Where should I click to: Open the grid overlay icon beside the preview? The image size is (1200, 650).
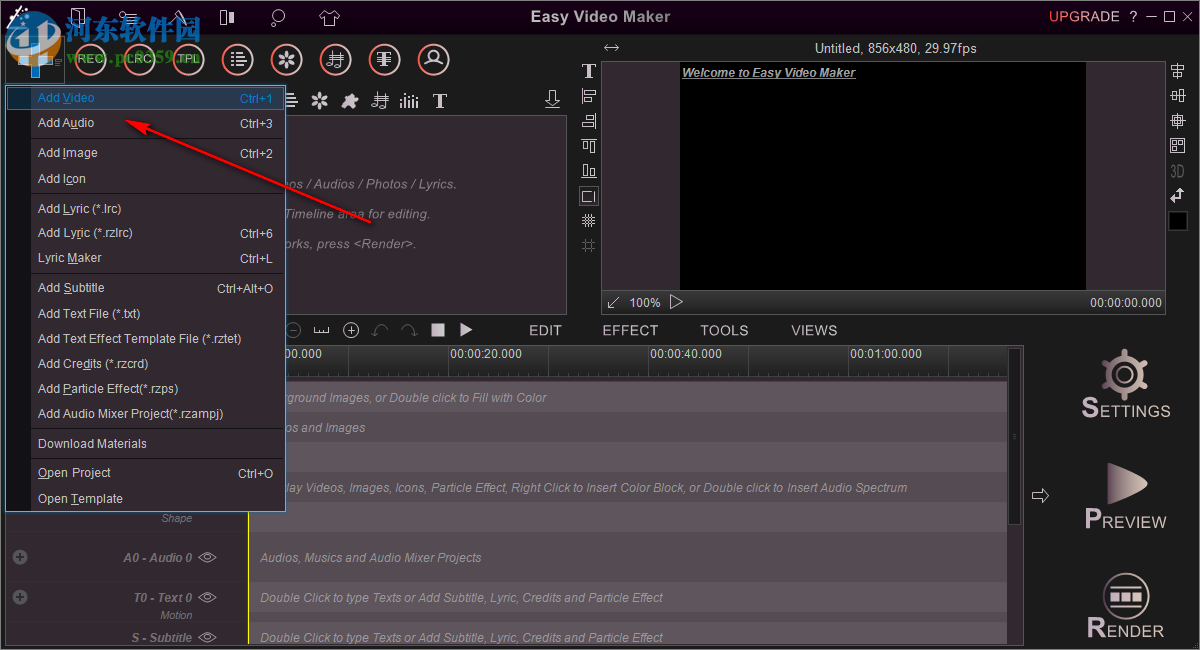pos(588,220)
